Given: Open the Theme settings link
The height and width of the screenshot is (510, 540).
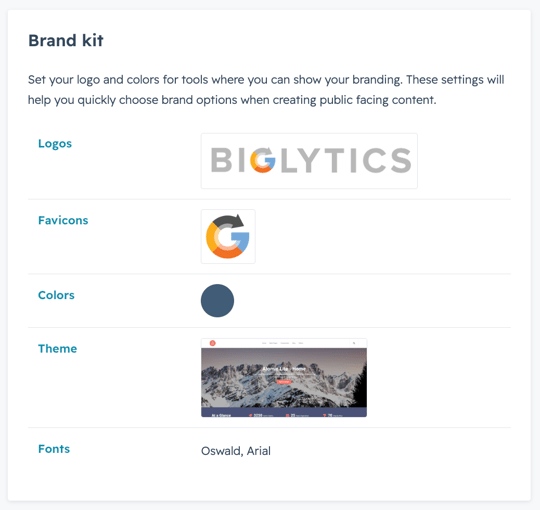Looking at the screenshot, I should (x=58, y=348).
